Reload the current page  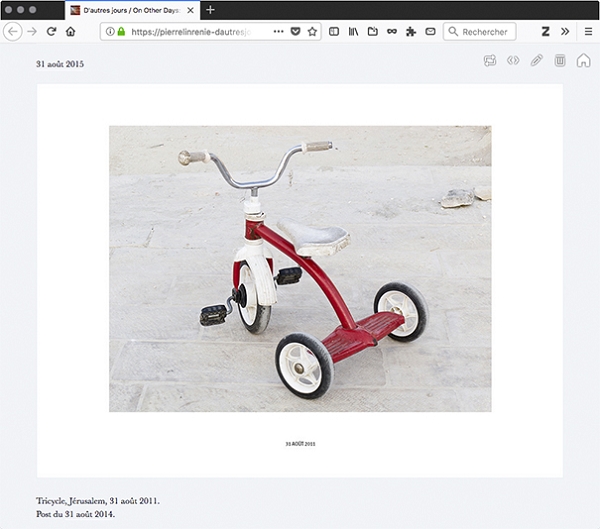coord(51,32)
